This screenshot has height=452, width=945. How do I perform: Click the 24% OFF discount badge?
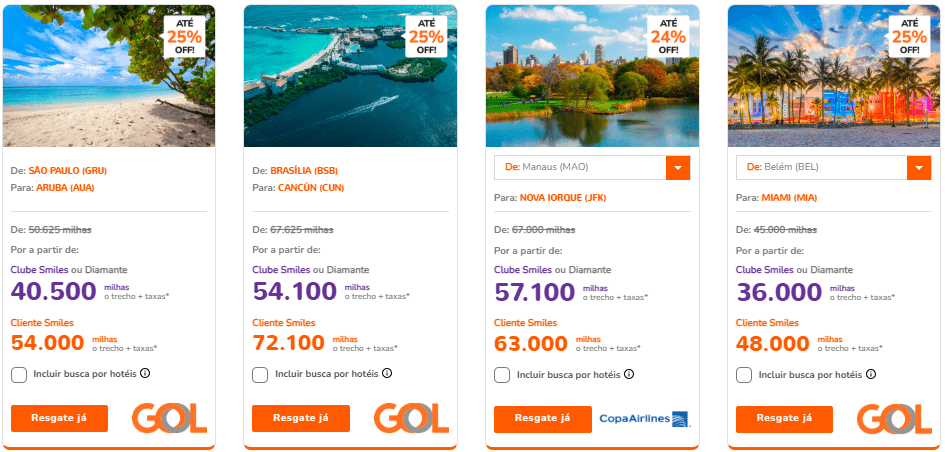tap(669, 36)
